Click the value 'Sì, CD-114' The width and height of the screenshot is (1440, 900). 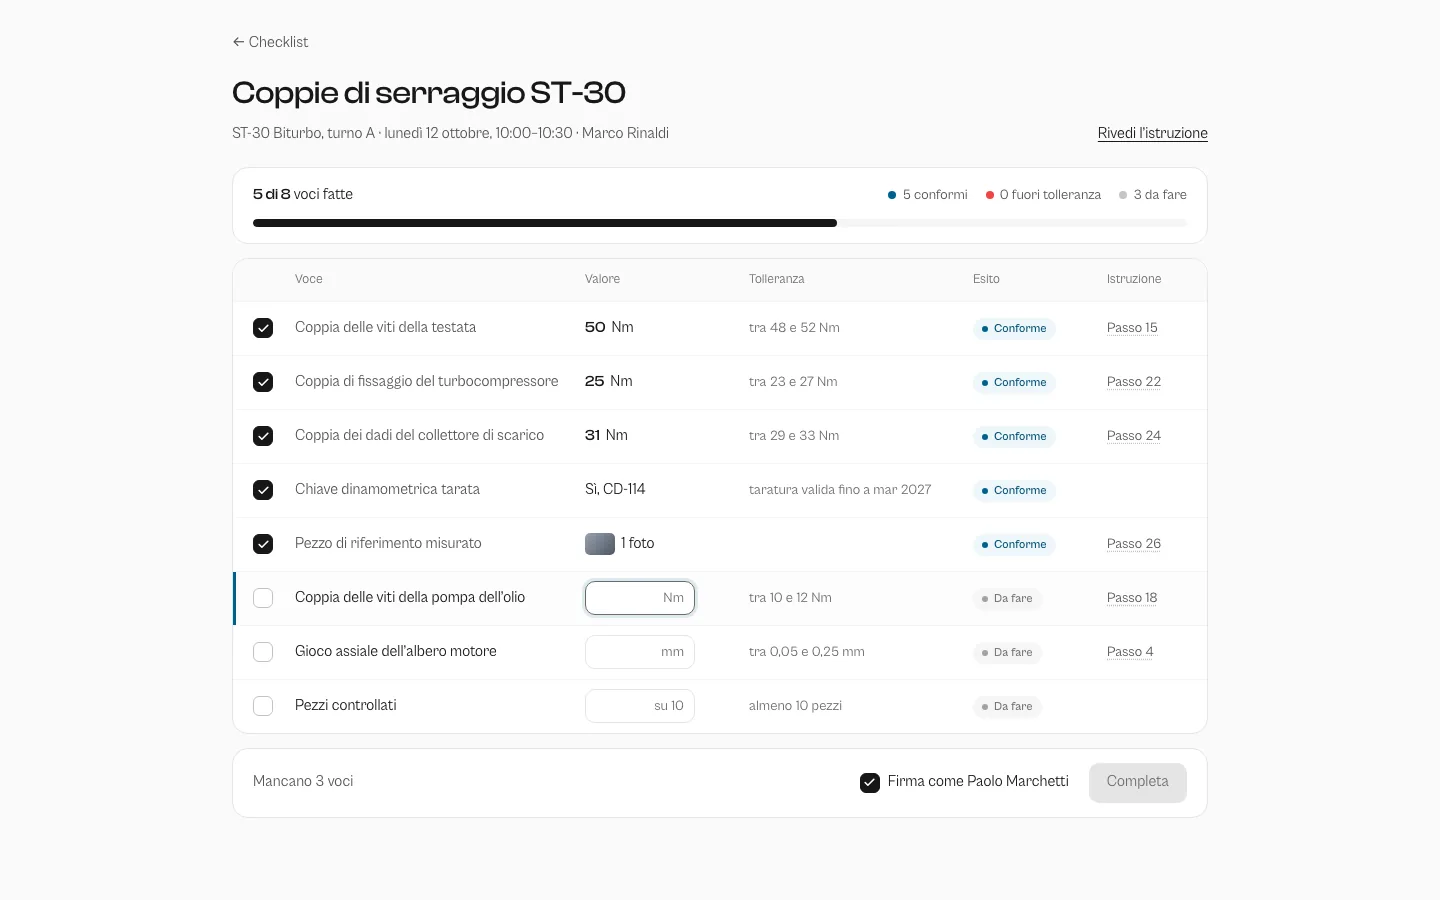[x=615, y=490]
